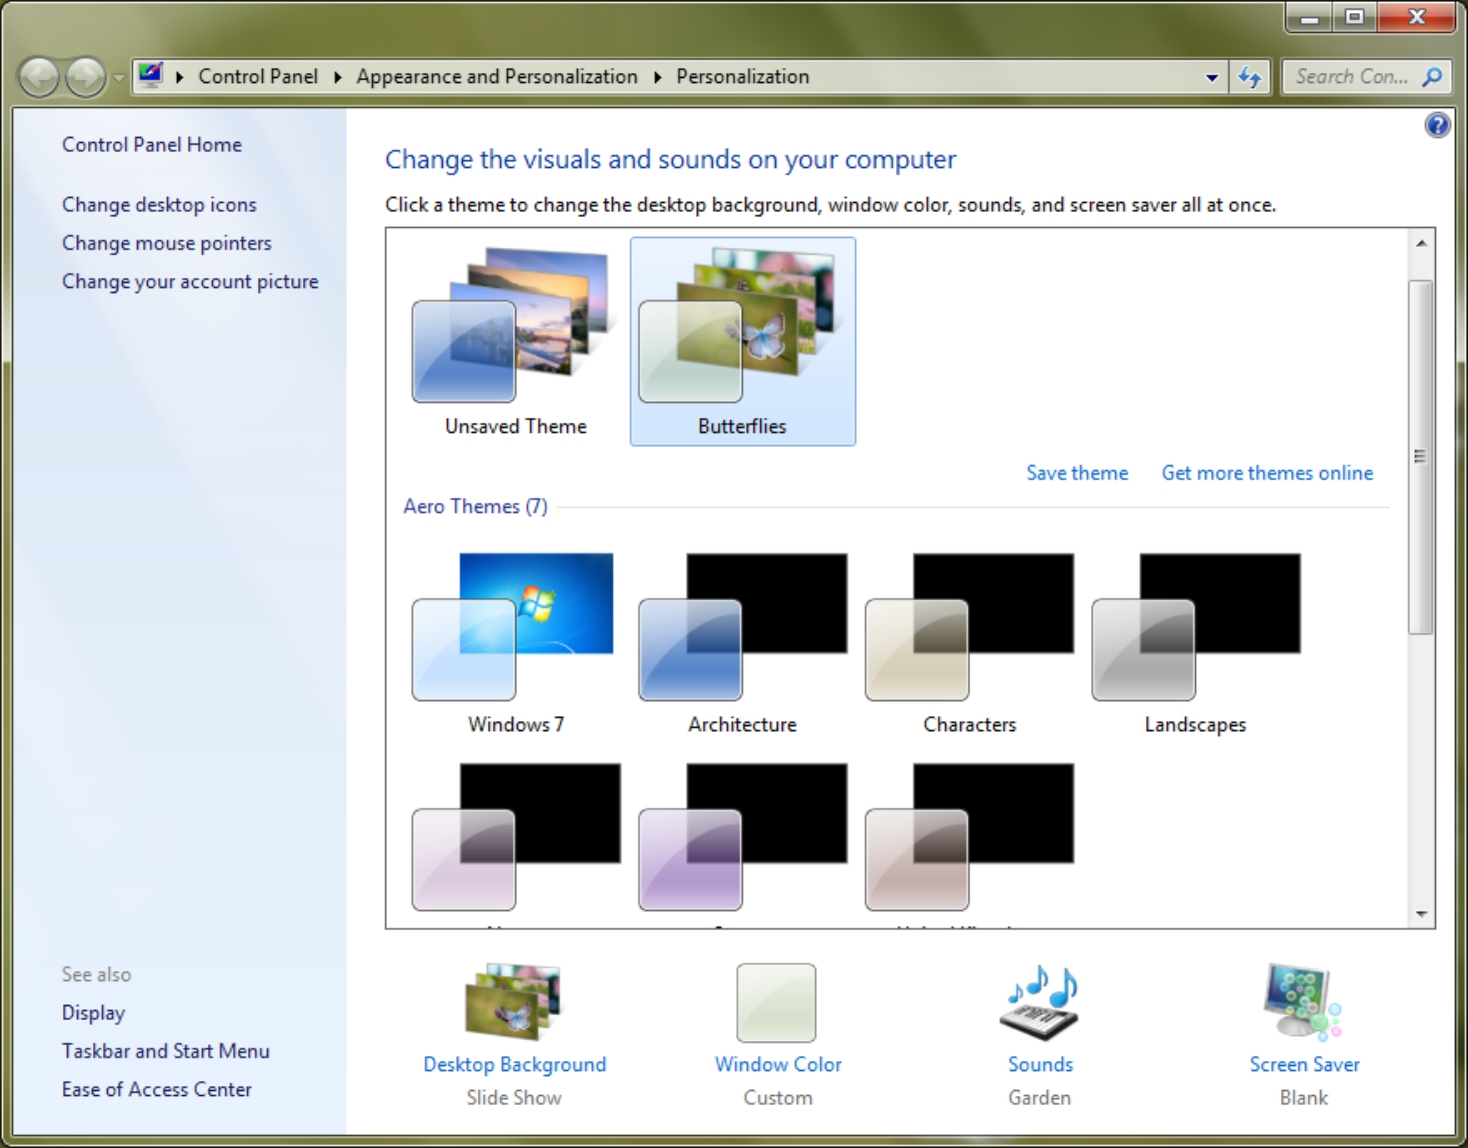Open the Screen Saver icon

(1303, 1002)
